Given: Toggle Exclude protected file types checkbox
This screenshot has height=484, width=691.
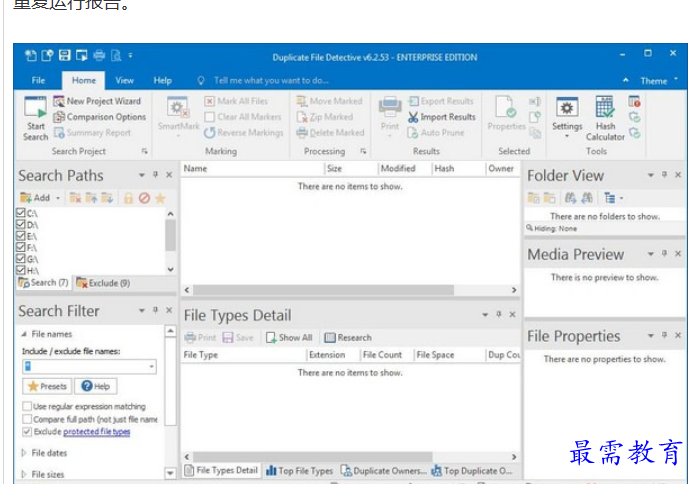Looking at the screenshot, I should (27, 432).
